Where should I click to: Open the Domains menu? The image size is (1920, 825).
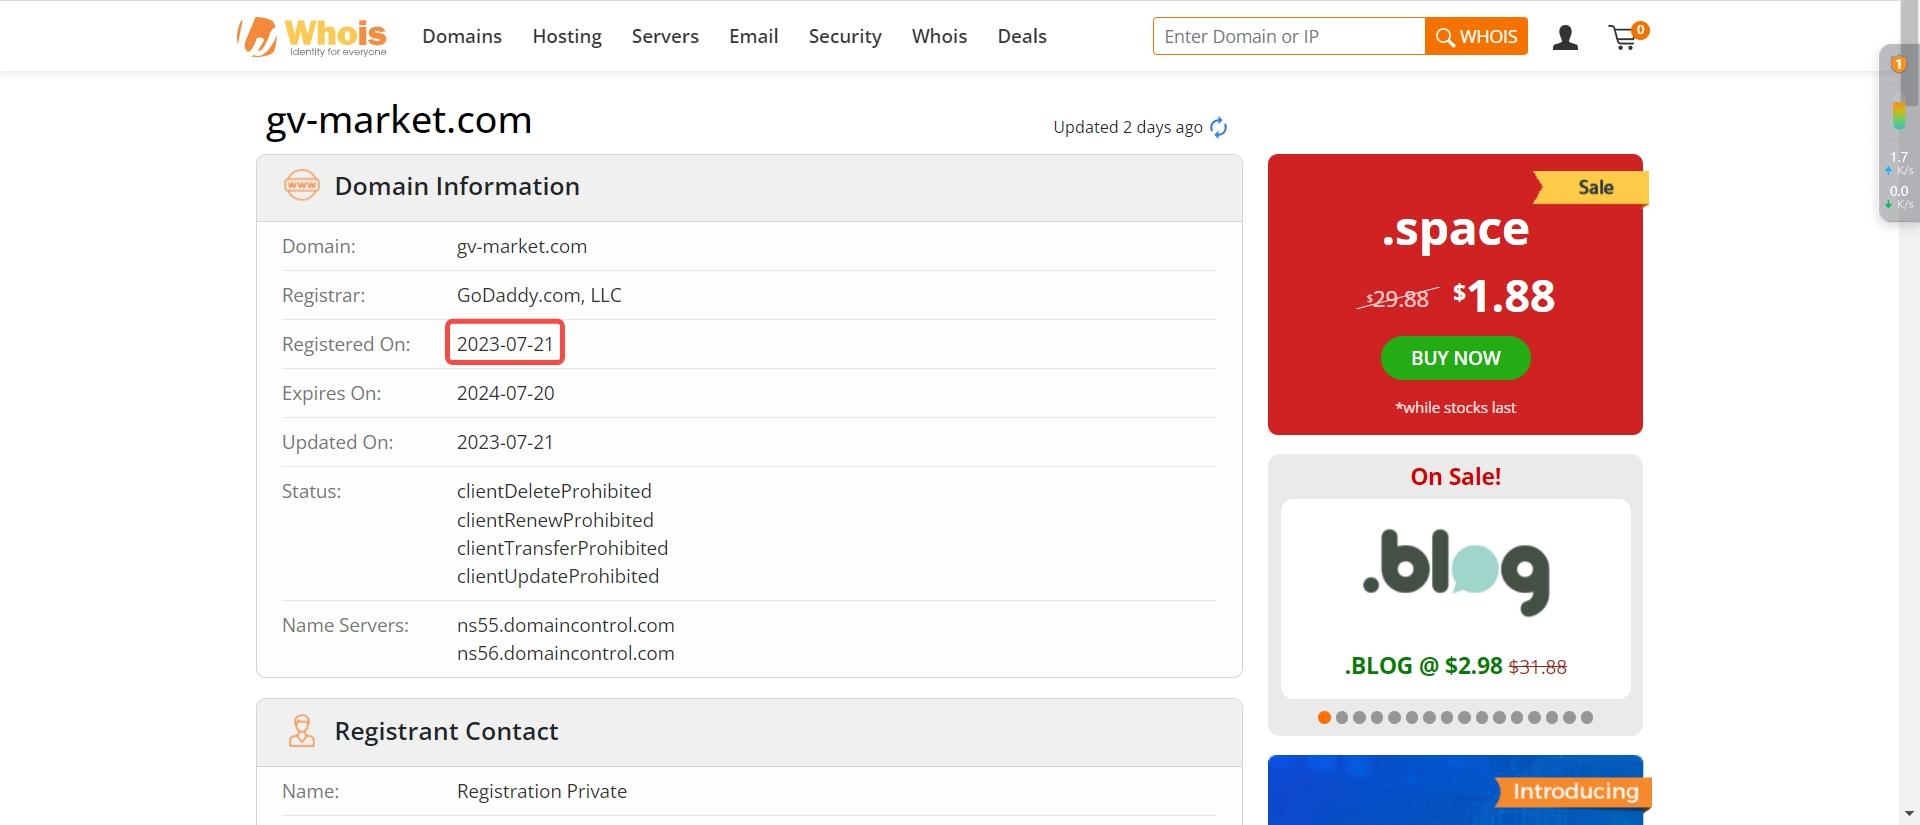[x=462, y=36]
